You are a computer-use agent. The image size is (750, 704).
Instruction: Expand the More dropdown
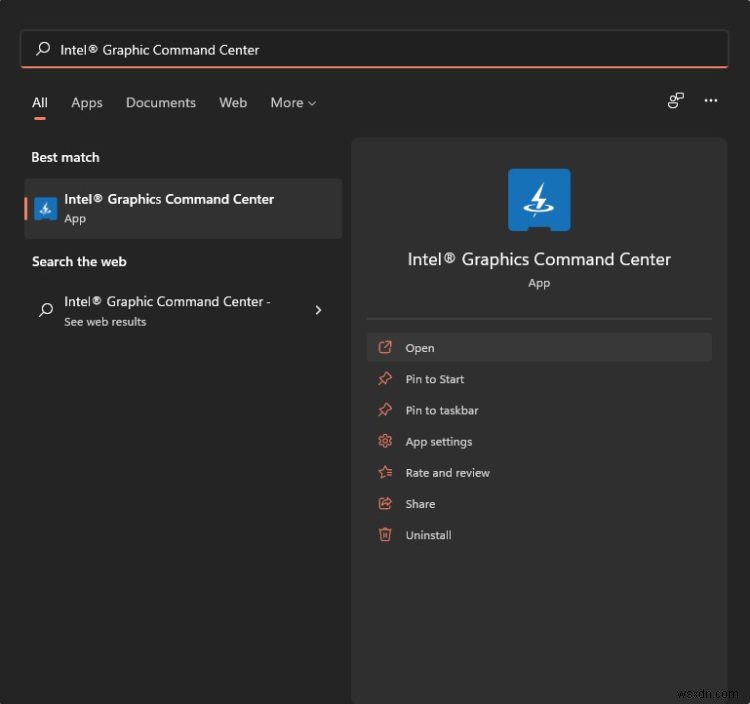(293, 103)
